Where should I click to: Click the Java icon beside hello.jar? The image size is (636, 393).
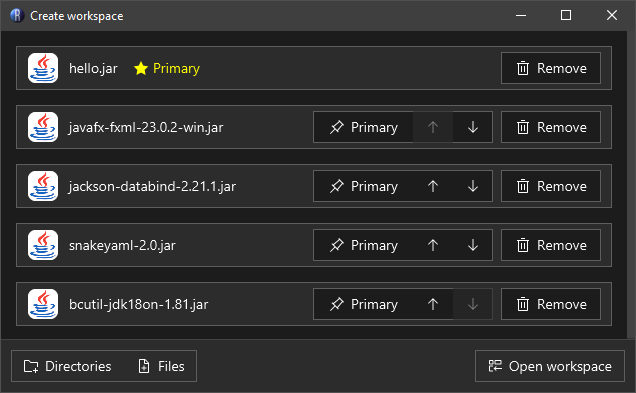pyautogui.click(x=43, y=68)
